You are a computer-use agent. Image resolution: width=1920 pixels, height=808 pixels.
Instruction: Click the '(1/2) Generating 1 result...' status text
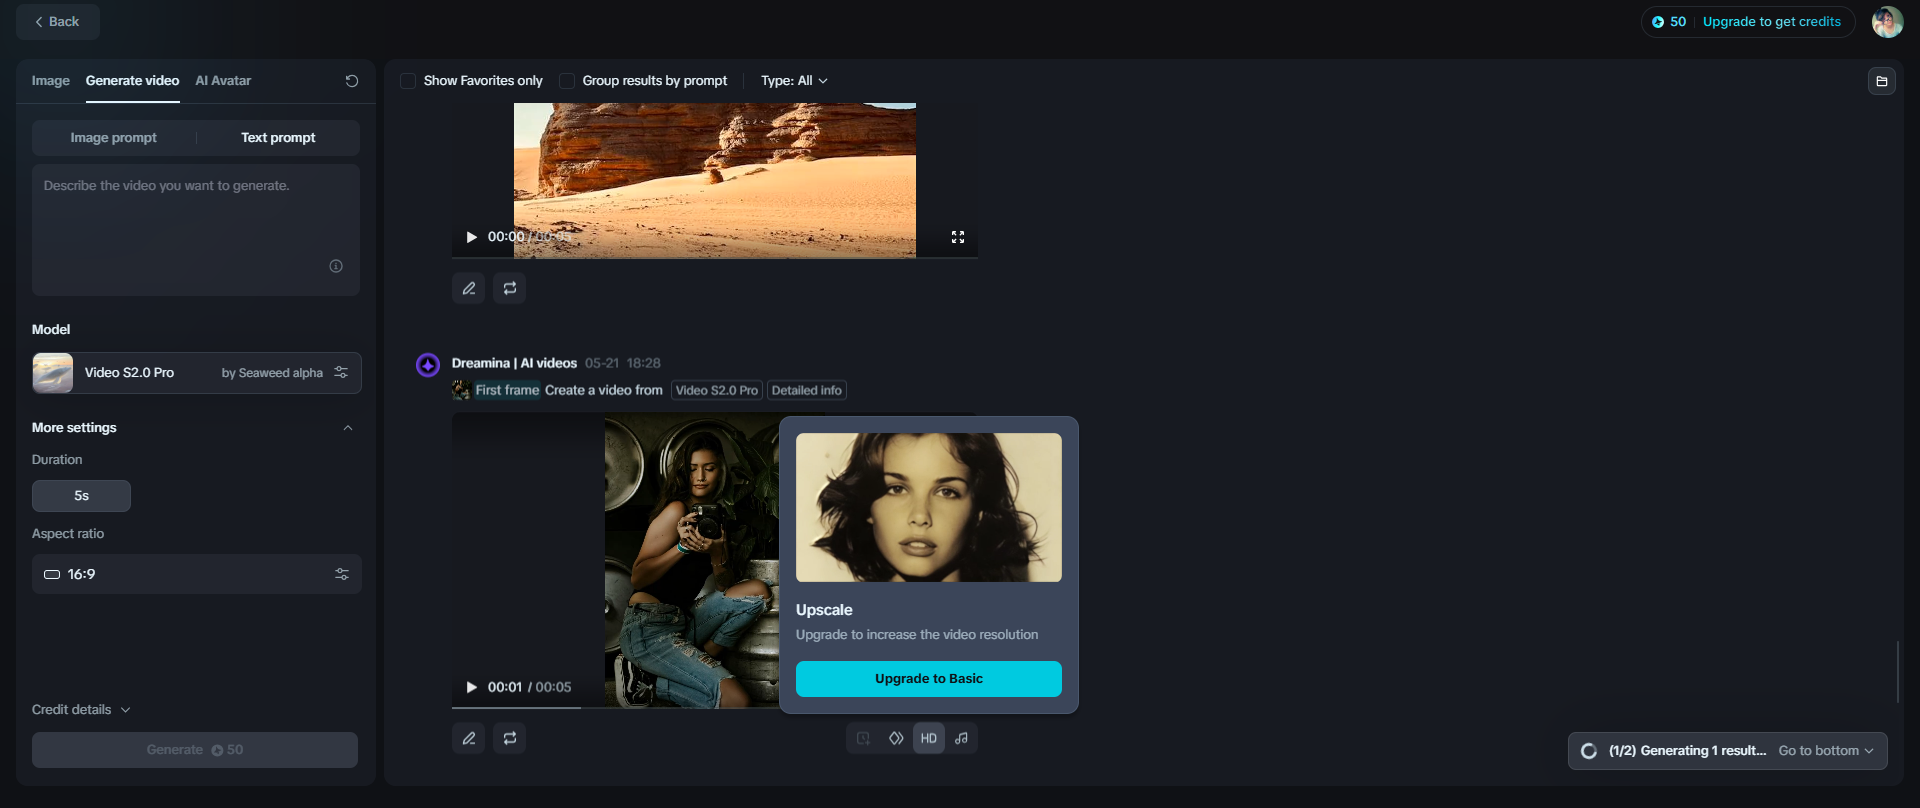coord(1687,751)
